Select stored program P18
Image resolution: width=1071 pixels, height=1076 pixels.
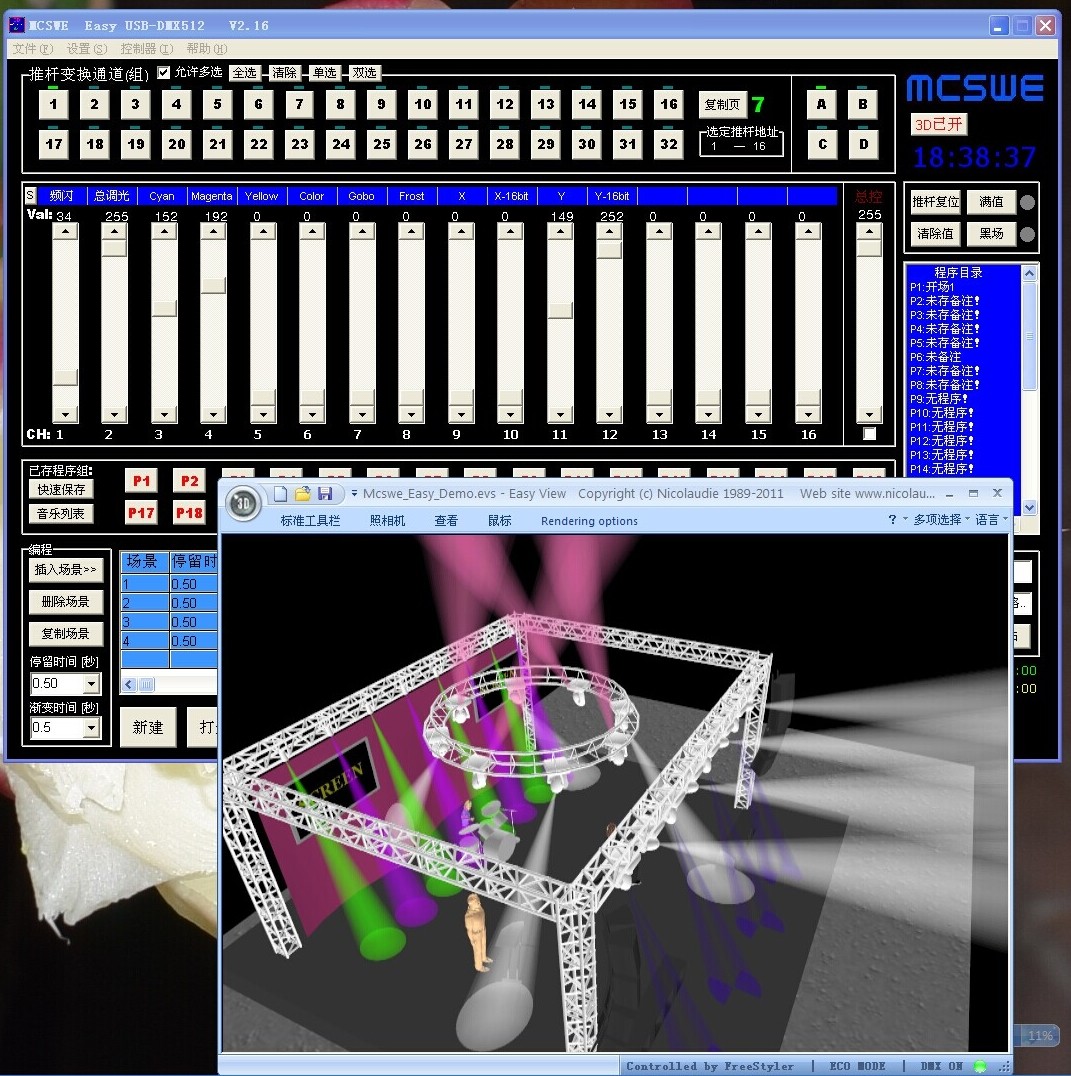[189, 513]
